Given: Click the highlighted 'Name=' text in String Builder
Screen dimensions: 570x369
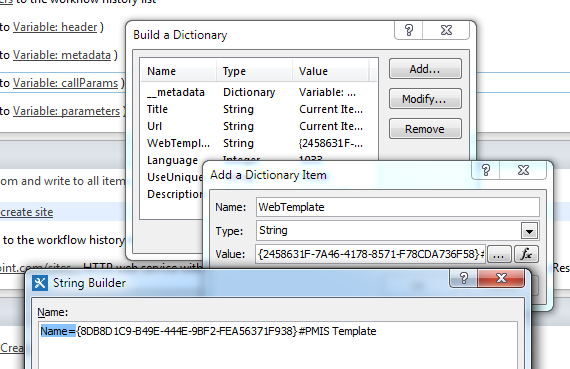Looking at the screenshot, I should coord(58,331).
